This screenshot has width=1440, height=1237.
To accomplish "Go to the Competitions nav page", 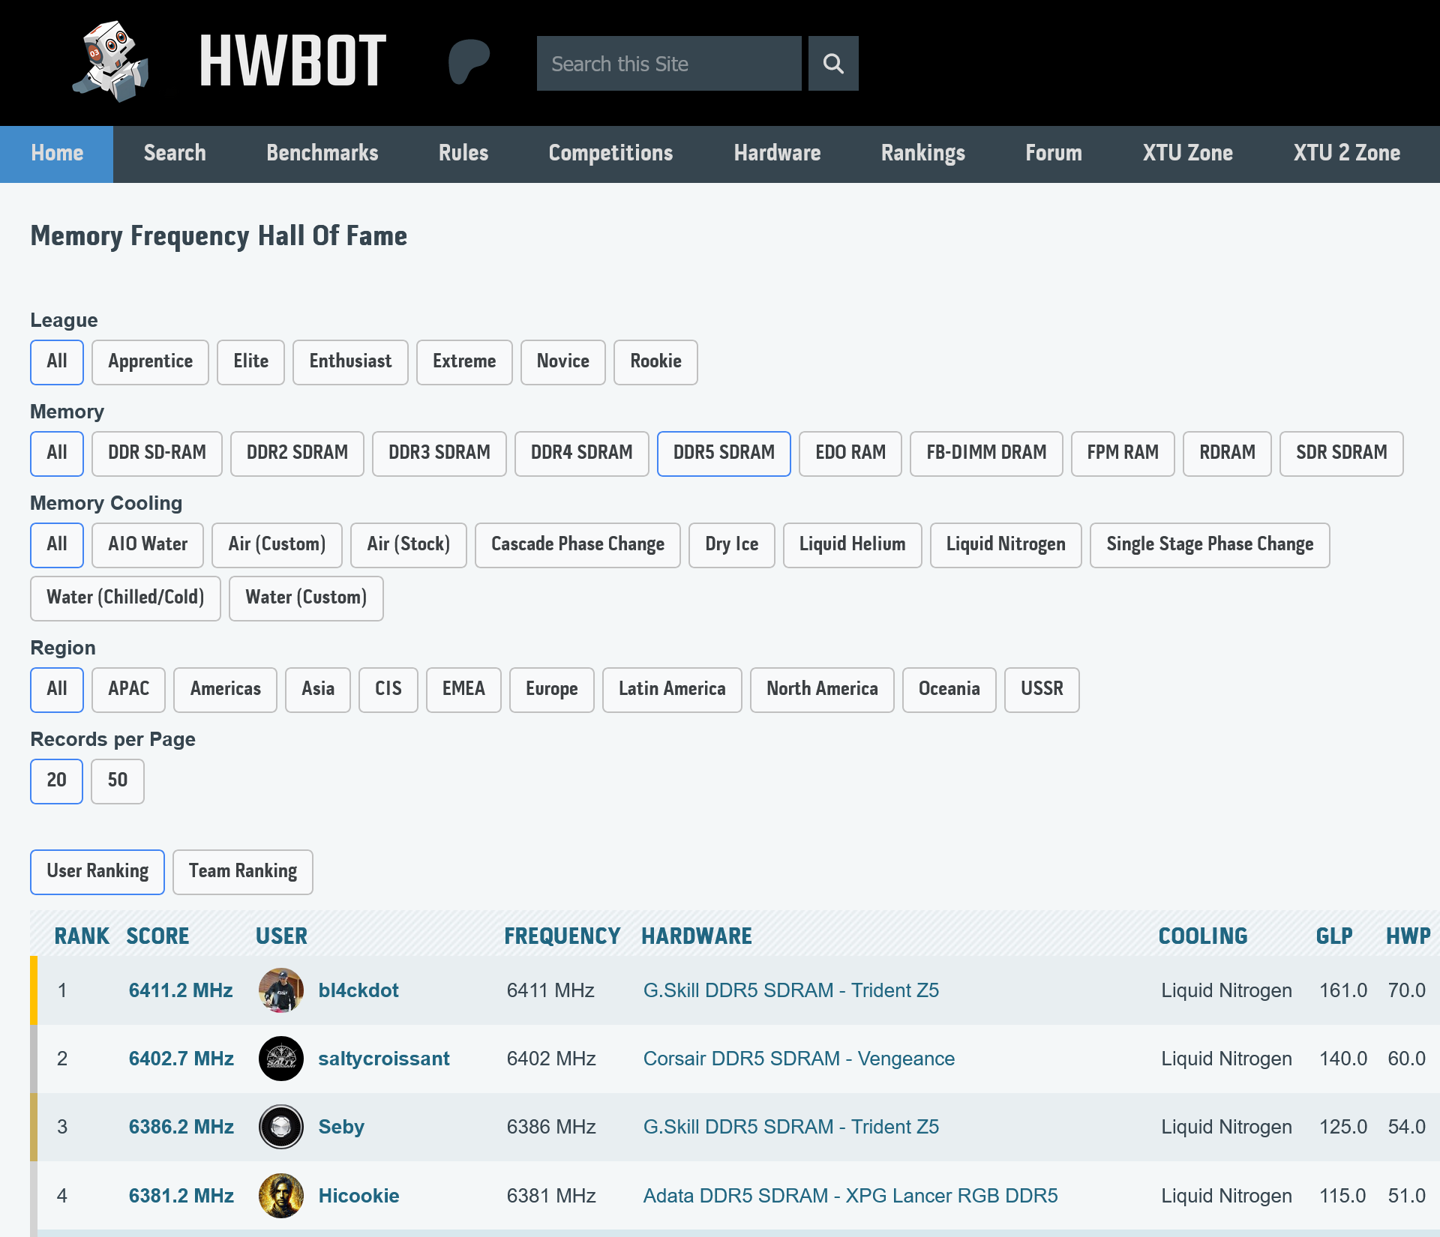I will [x=610, y=154].
